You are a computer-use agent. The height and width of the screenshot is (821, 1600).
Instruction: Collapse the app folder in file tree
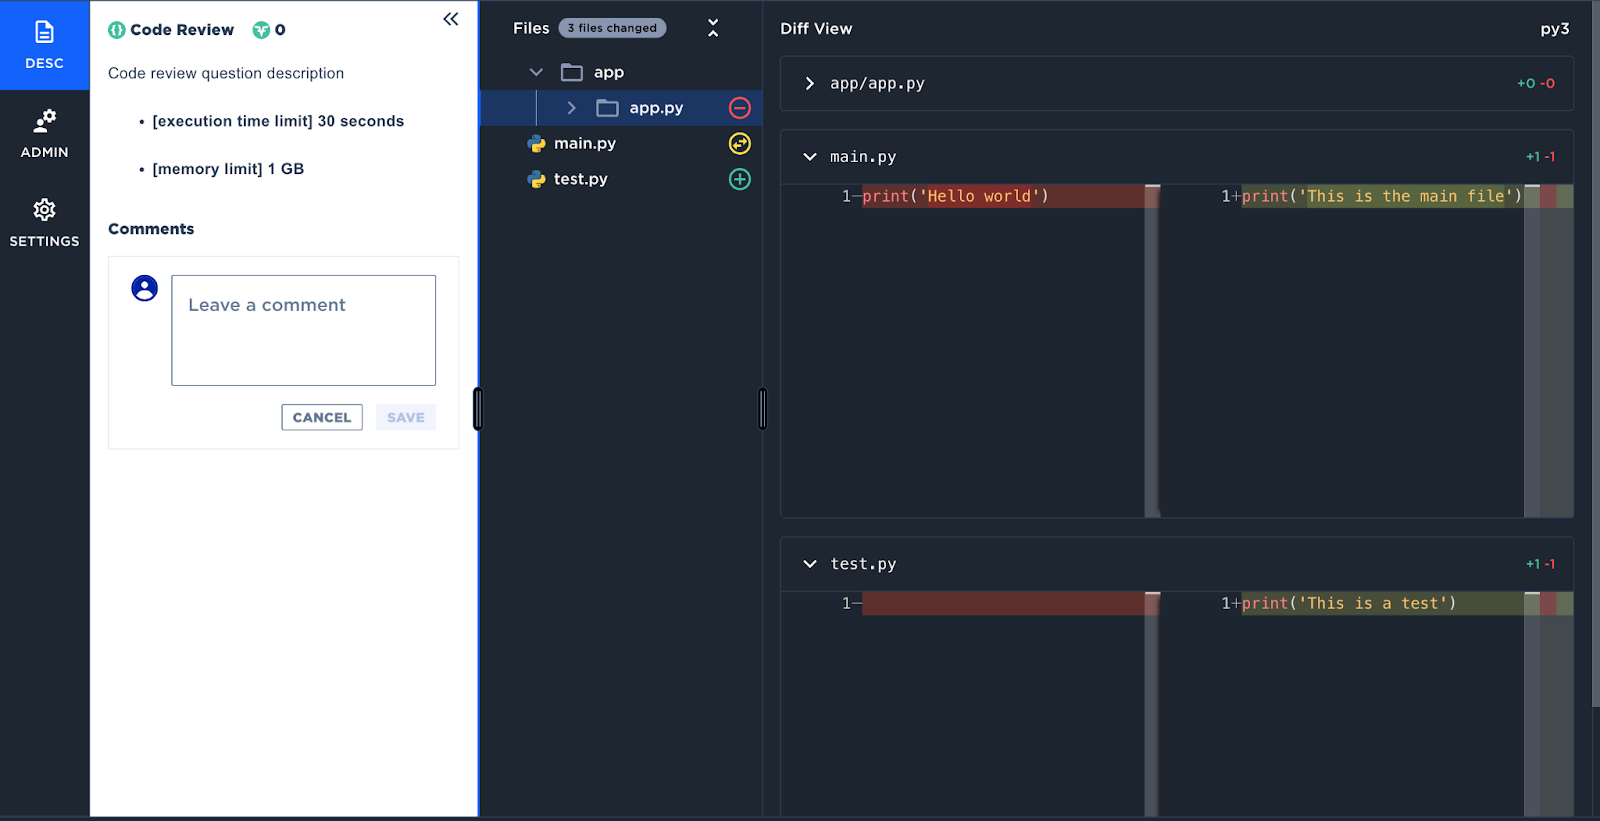pos(536,72)
